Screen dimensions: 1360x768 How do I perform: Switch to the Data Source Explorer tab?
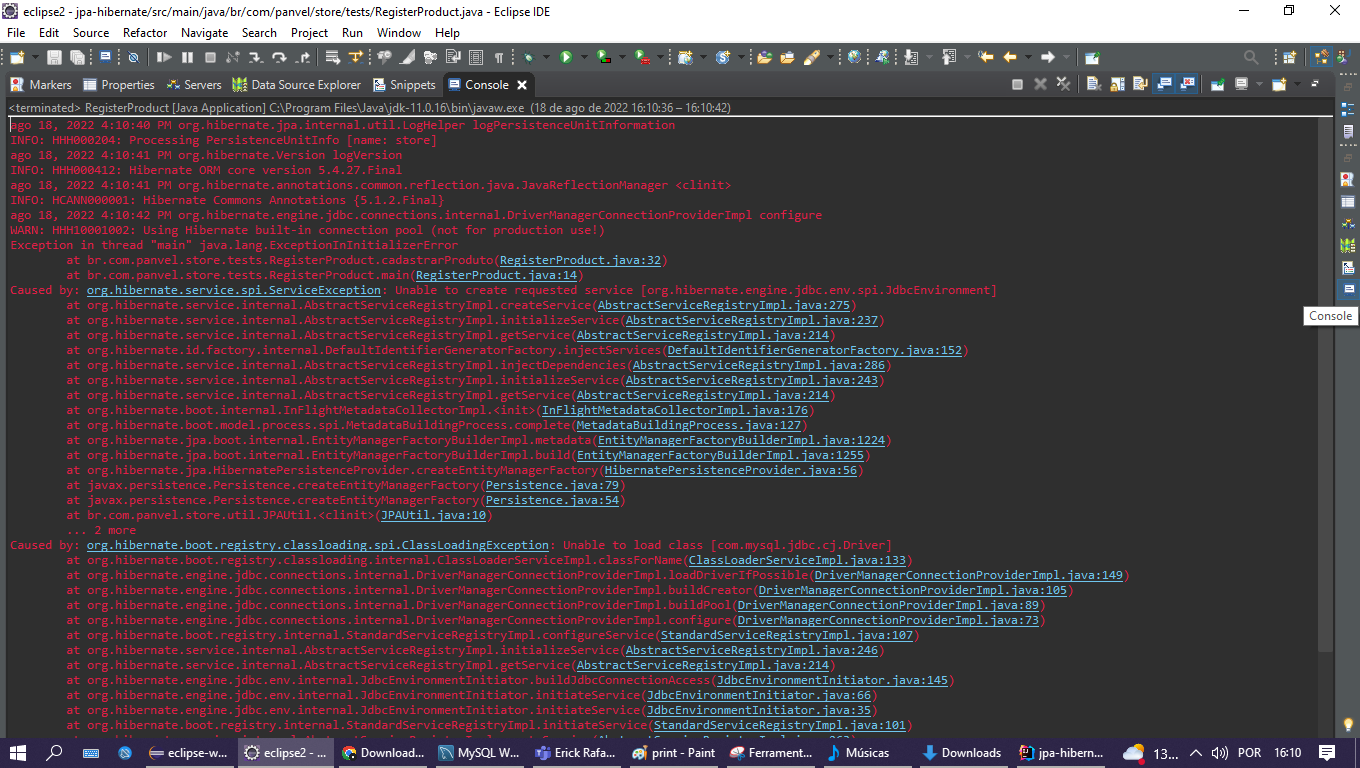pos(296,85)
